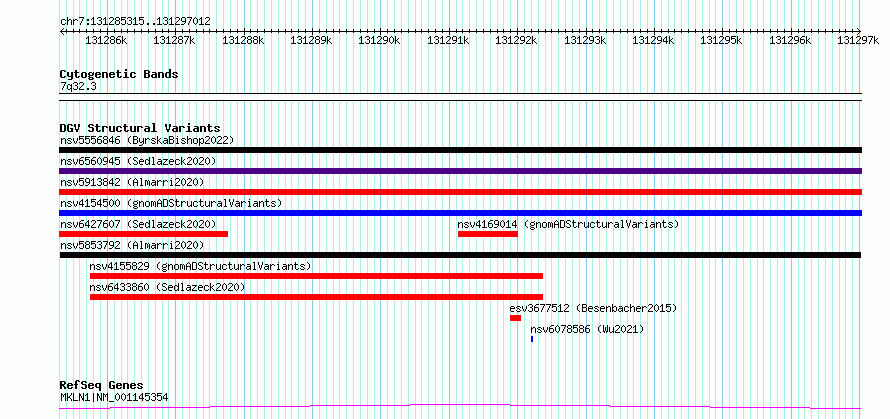Open the nsv4154500 gnomAD variant label

tap(171, 203)
